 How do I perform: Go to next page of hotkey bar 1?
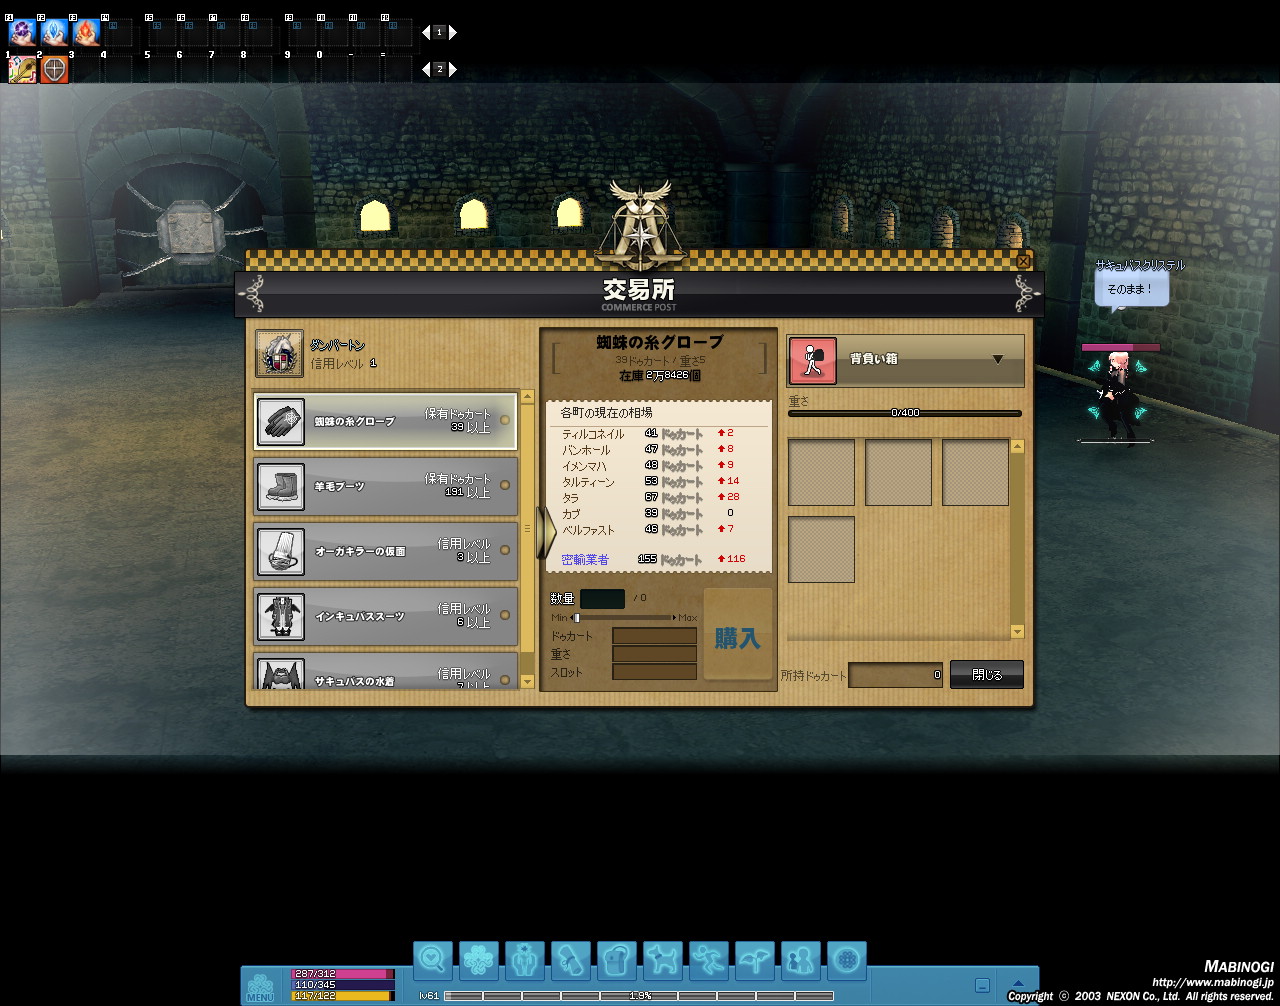pos(453,33)
